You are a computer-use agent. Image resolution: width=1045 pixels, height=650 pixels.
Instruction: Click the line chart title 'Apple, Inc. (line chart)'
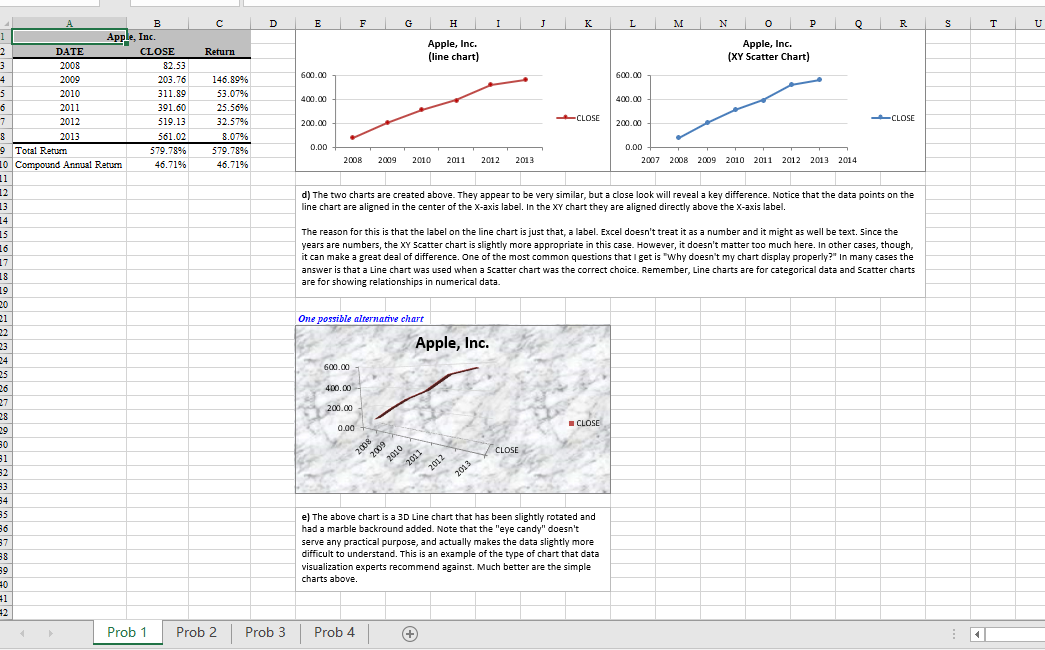[x=453, y=50]
